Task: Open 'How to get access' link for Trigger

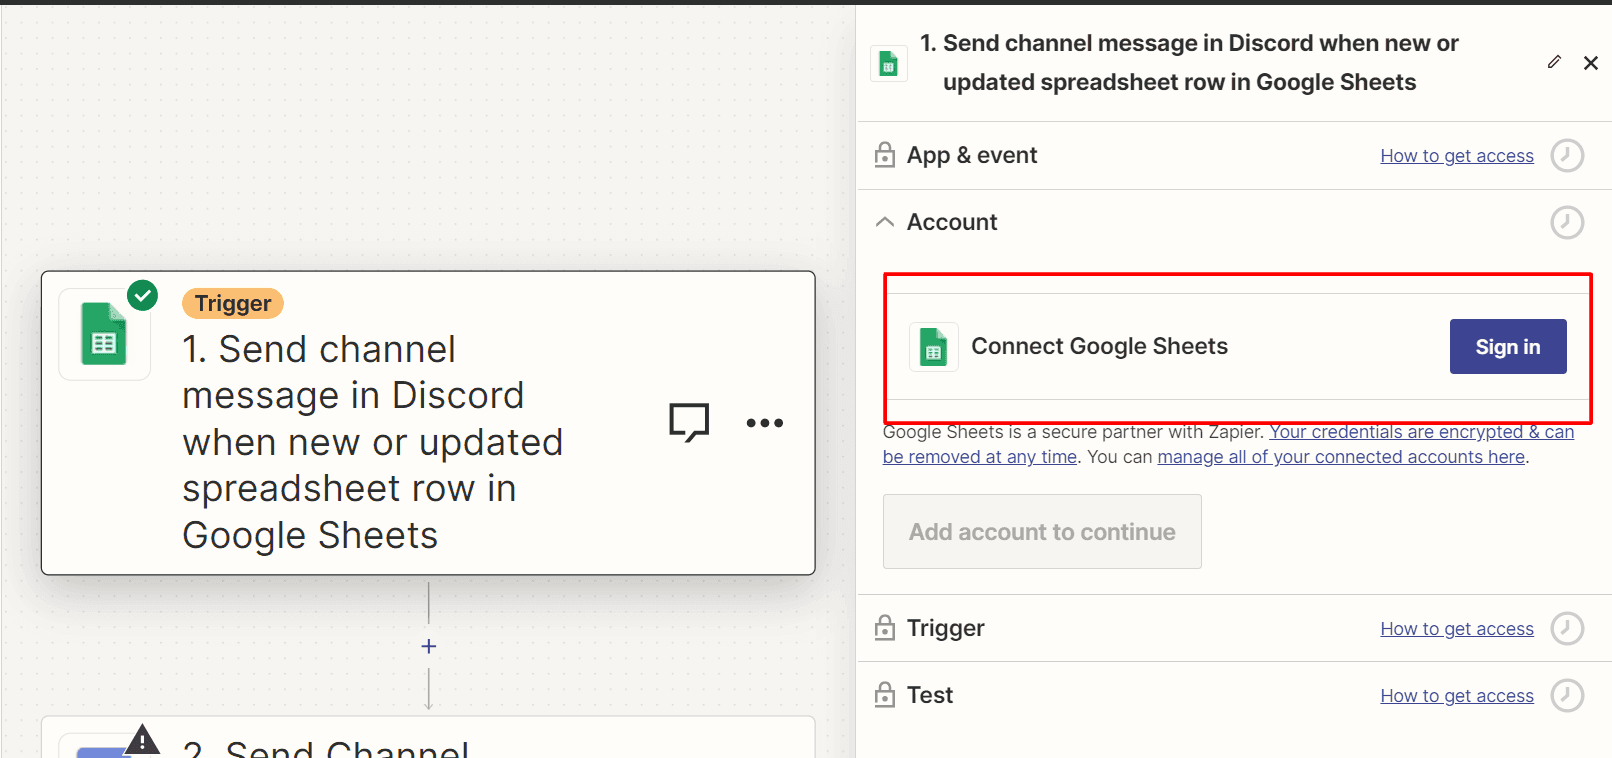Action: [x=1457, y=629]
